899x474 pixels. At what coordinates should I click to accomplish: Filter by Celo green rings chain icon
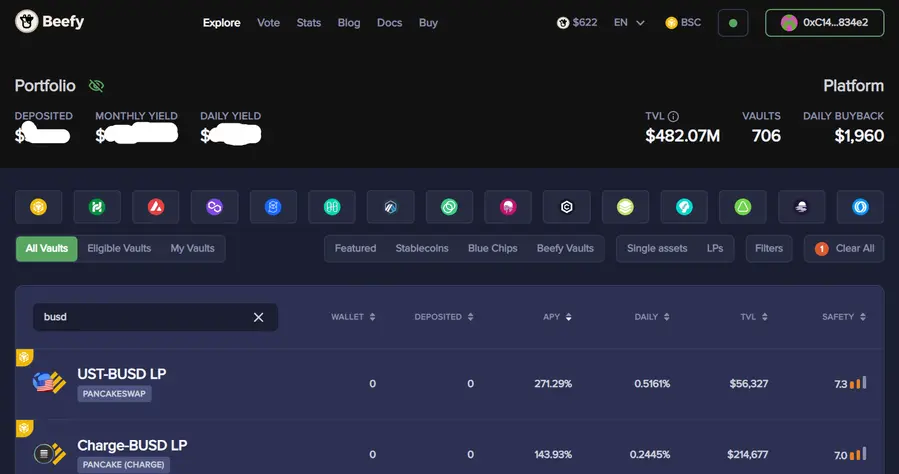click(449, 207)
